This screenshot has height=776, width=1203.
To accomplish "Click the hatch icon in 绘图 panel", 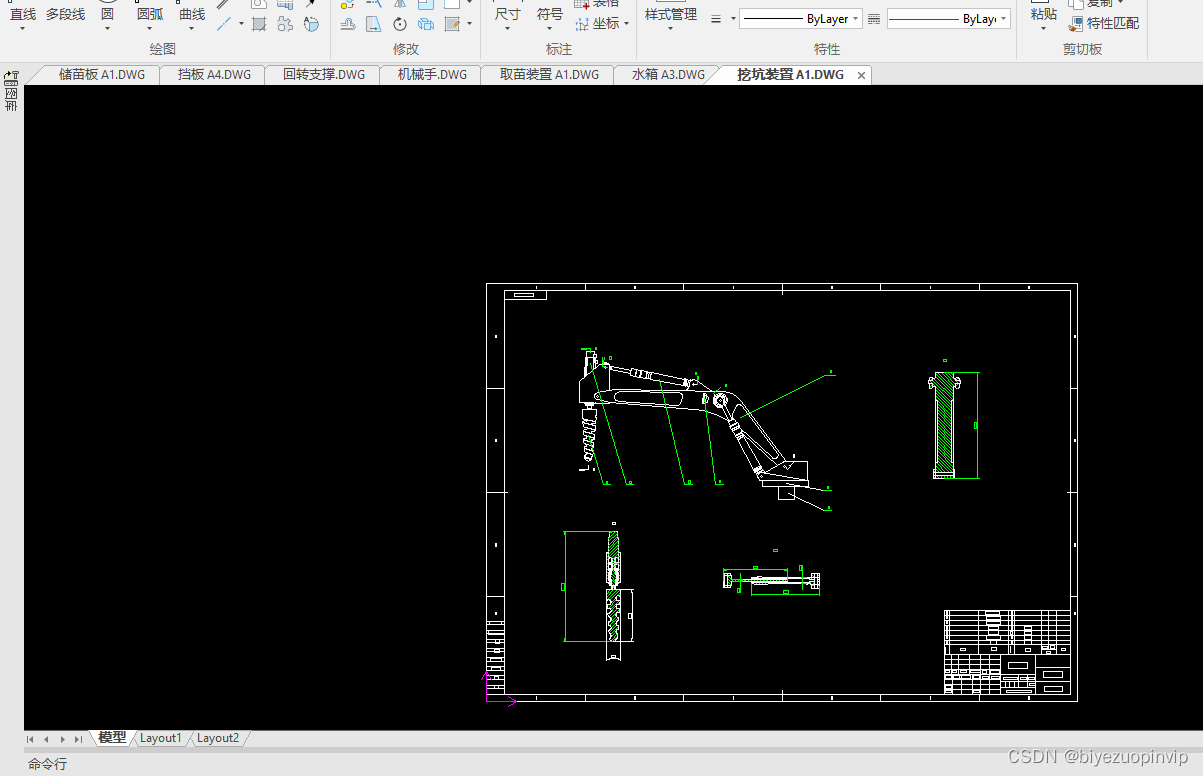I will point(258,23).
